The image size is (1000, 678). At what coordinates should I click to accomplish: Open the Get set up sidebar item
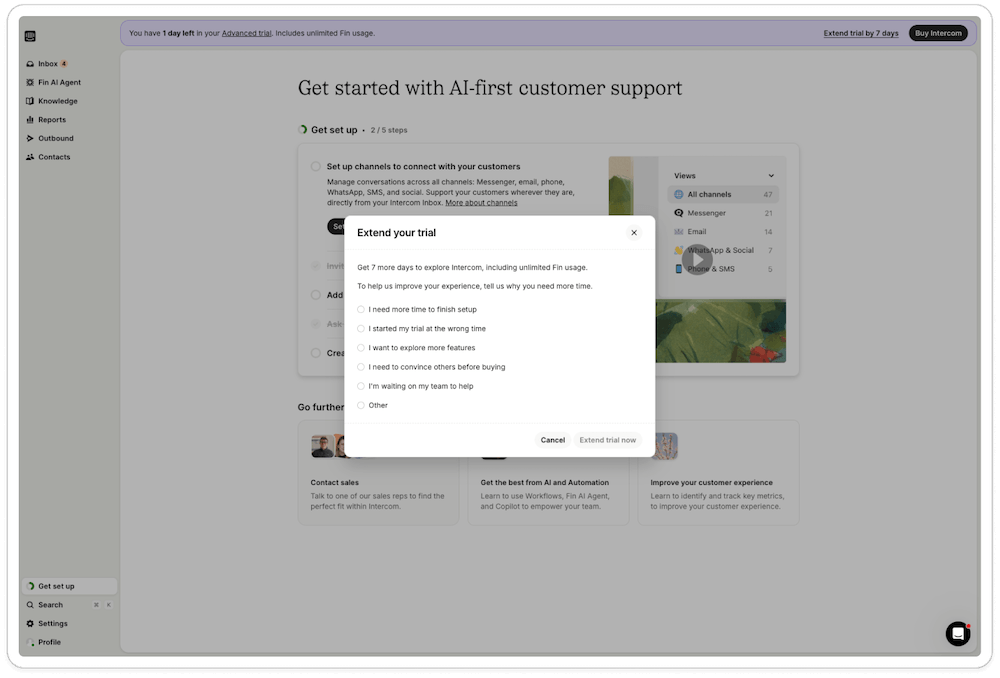tap(70, 586)
